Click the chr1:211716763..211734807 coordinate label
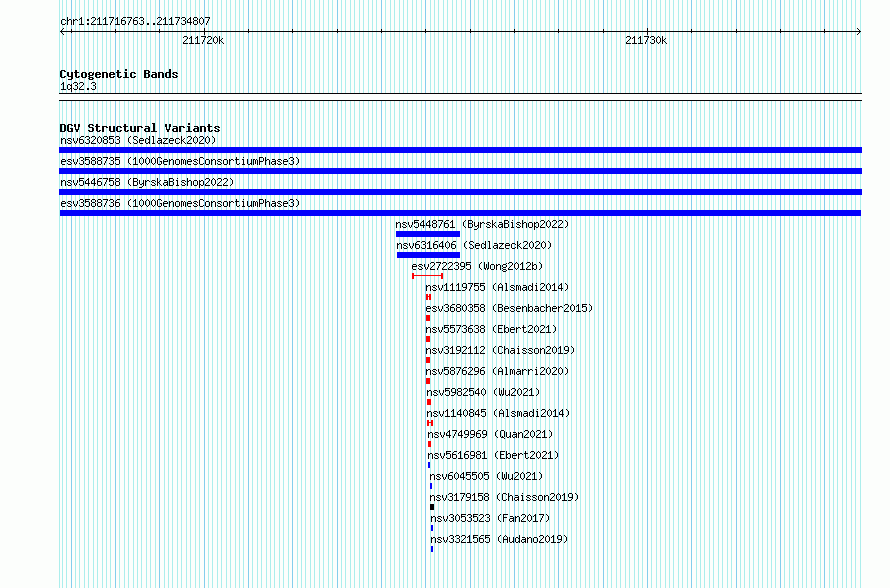Viewport: 890px width, 588px height. click(135, 22)
